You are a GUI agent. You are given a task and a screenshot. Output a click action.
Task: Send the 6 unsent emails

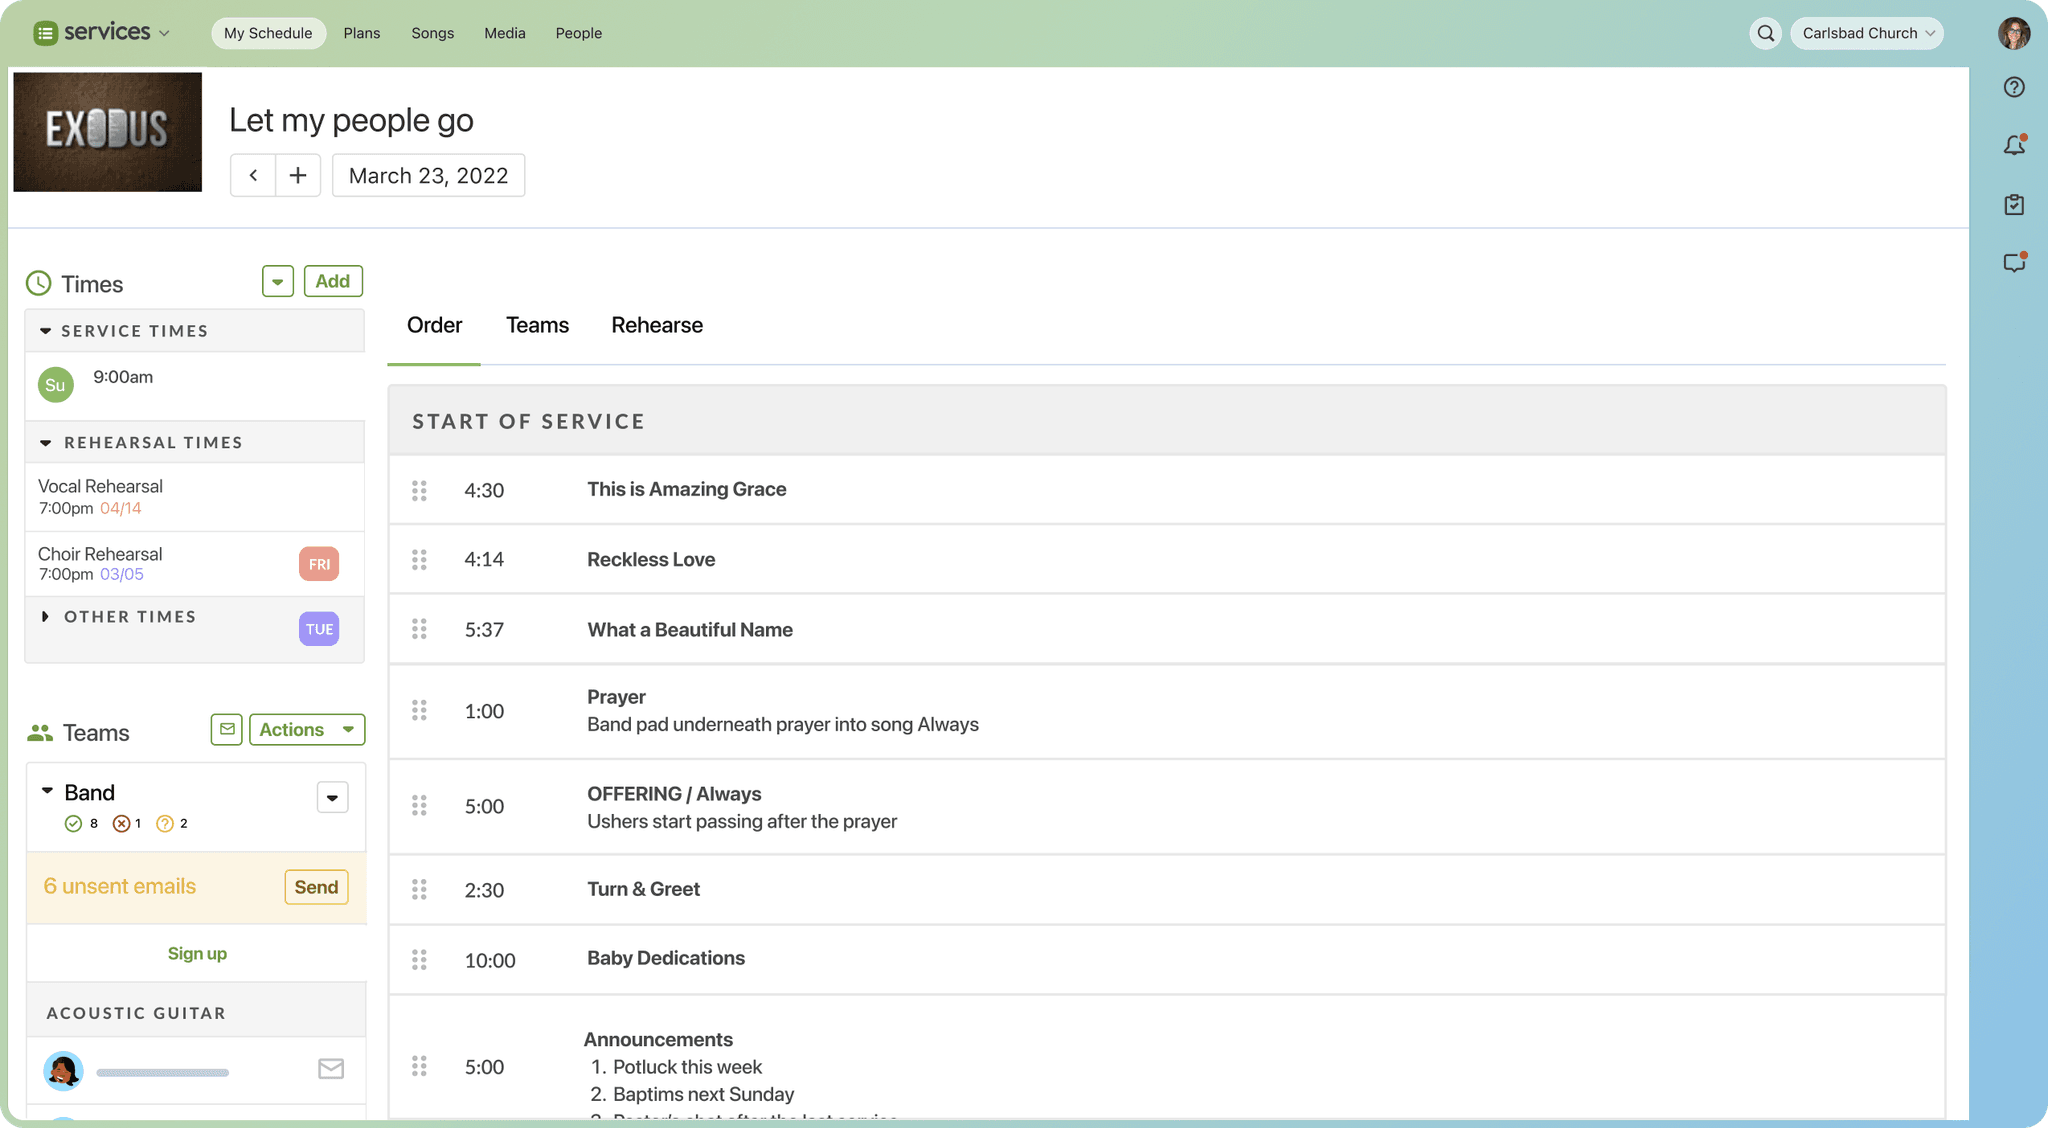316,887
